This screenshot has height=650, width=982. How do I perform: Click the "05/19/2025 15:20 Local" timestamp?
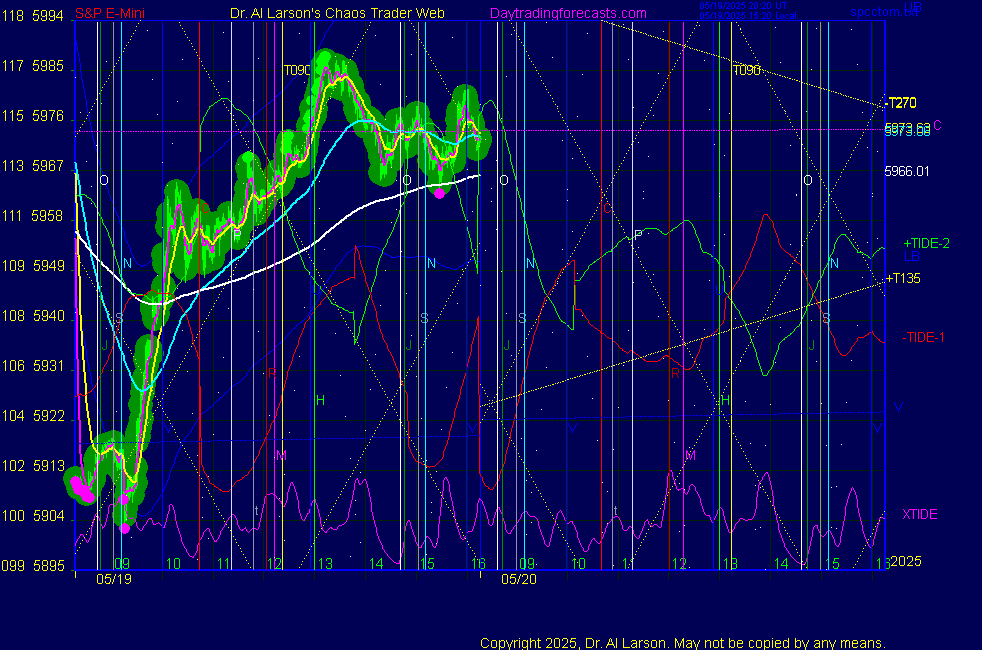[748, 16]
